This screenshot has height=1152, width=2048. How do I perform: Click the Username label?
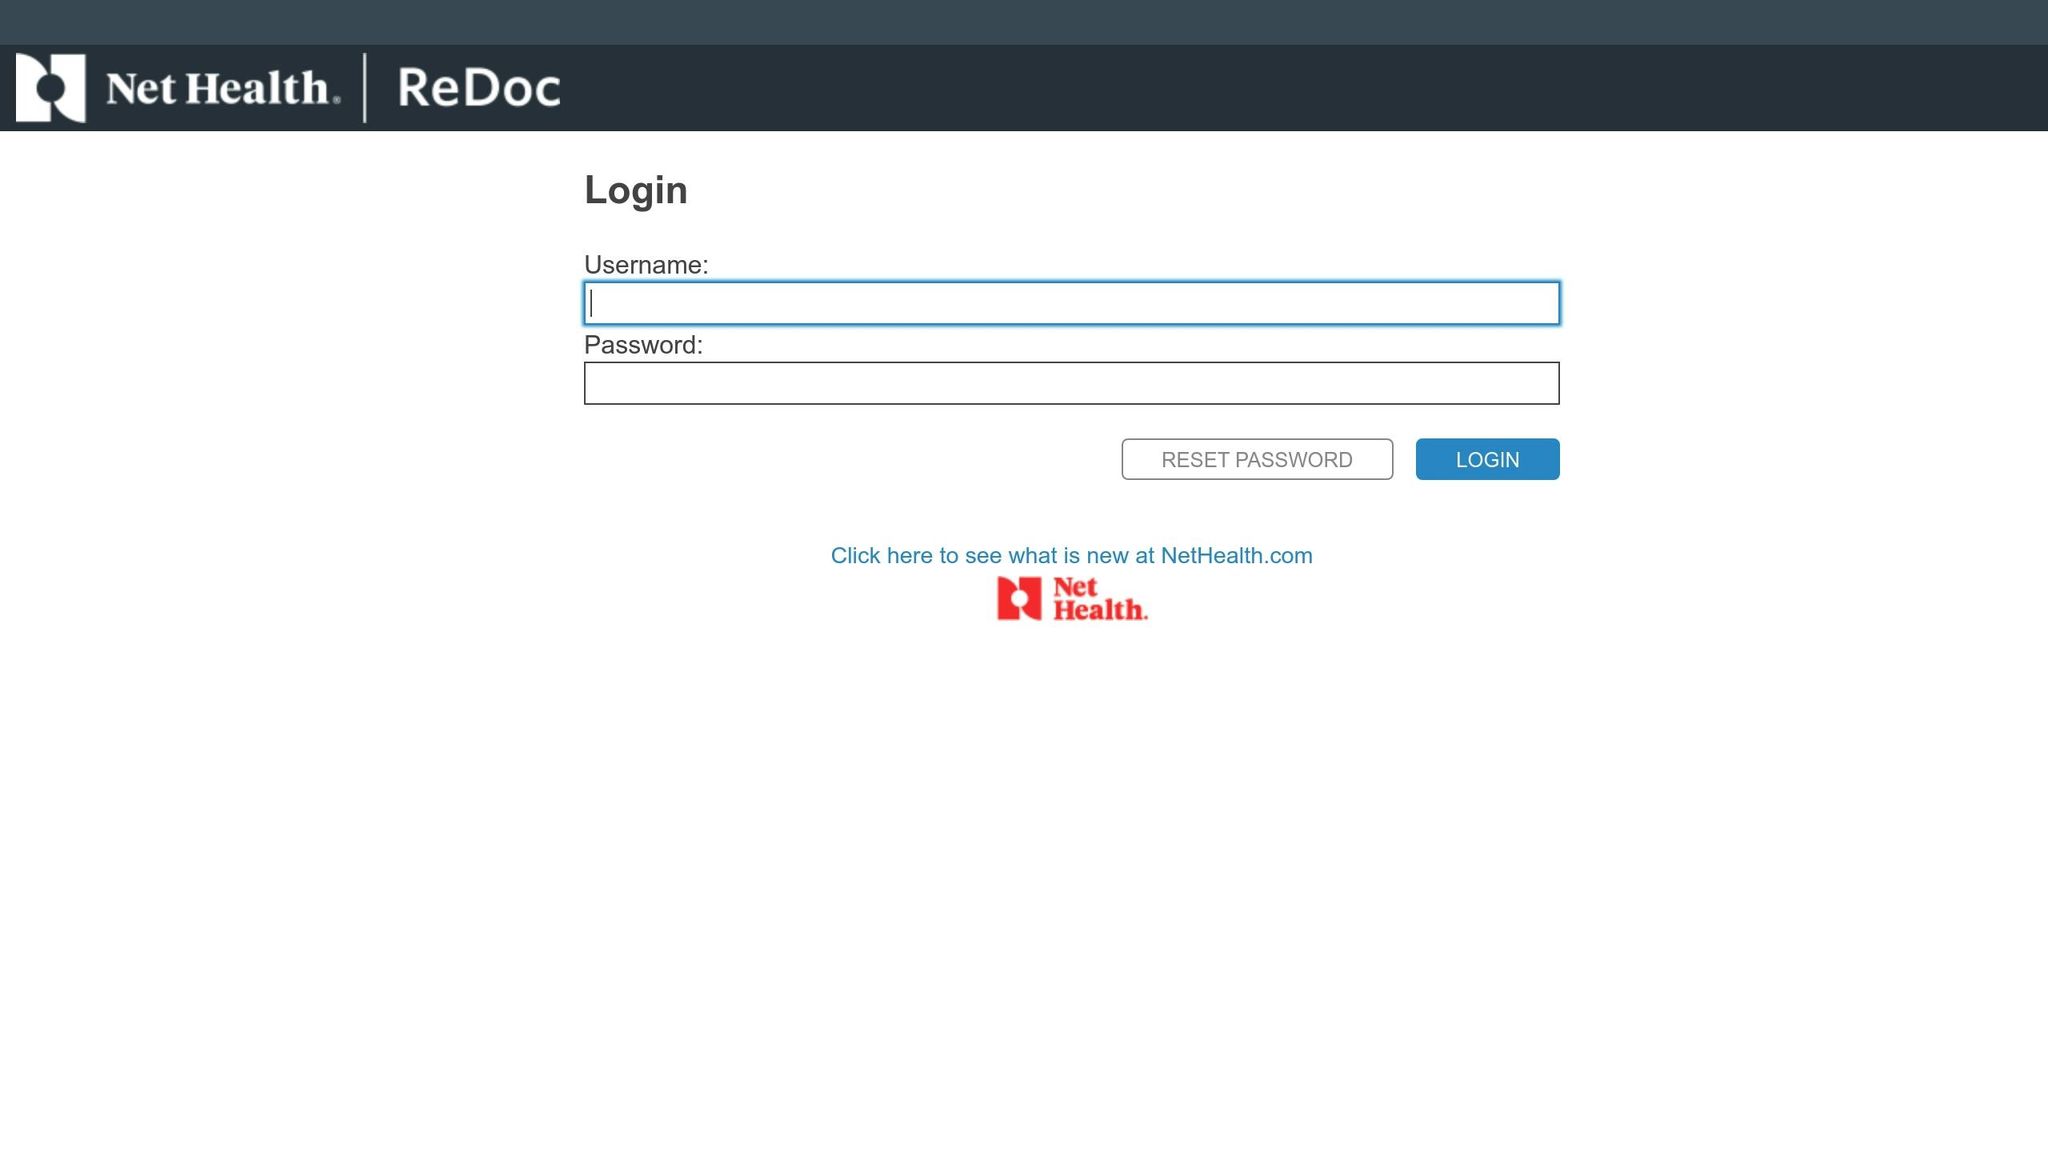pos(646,265)
